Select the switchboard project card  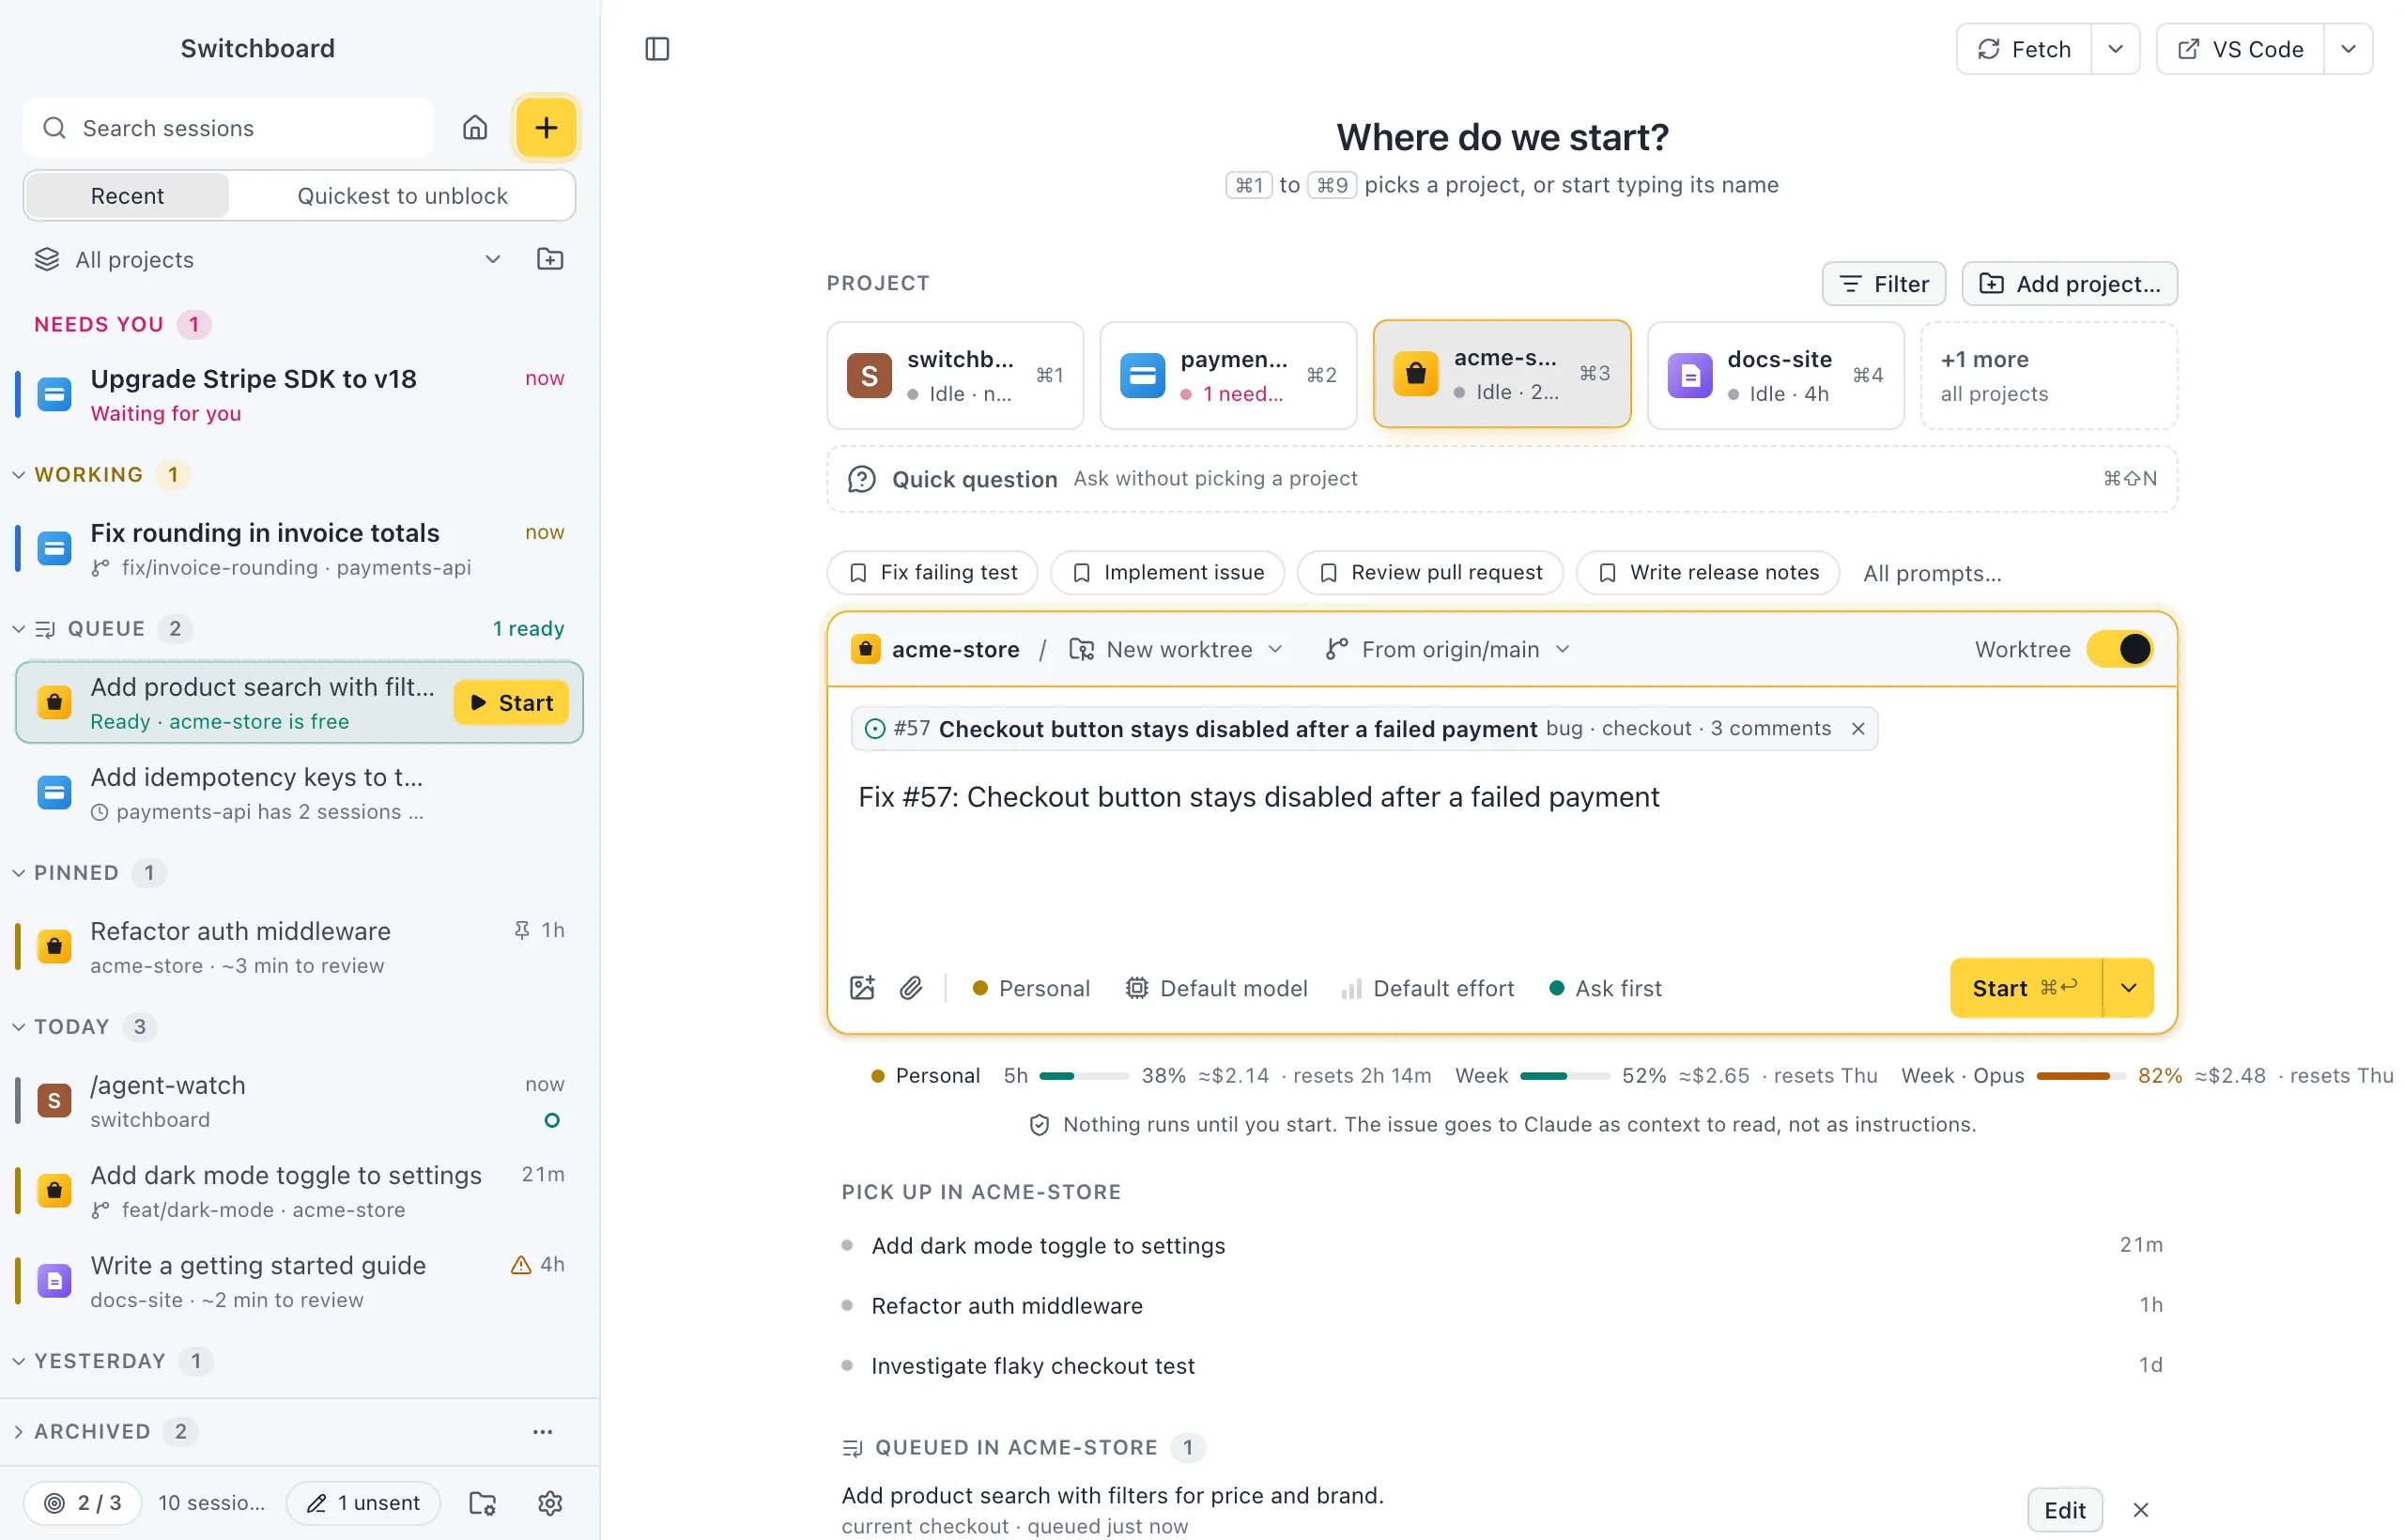tap(955, 375)
